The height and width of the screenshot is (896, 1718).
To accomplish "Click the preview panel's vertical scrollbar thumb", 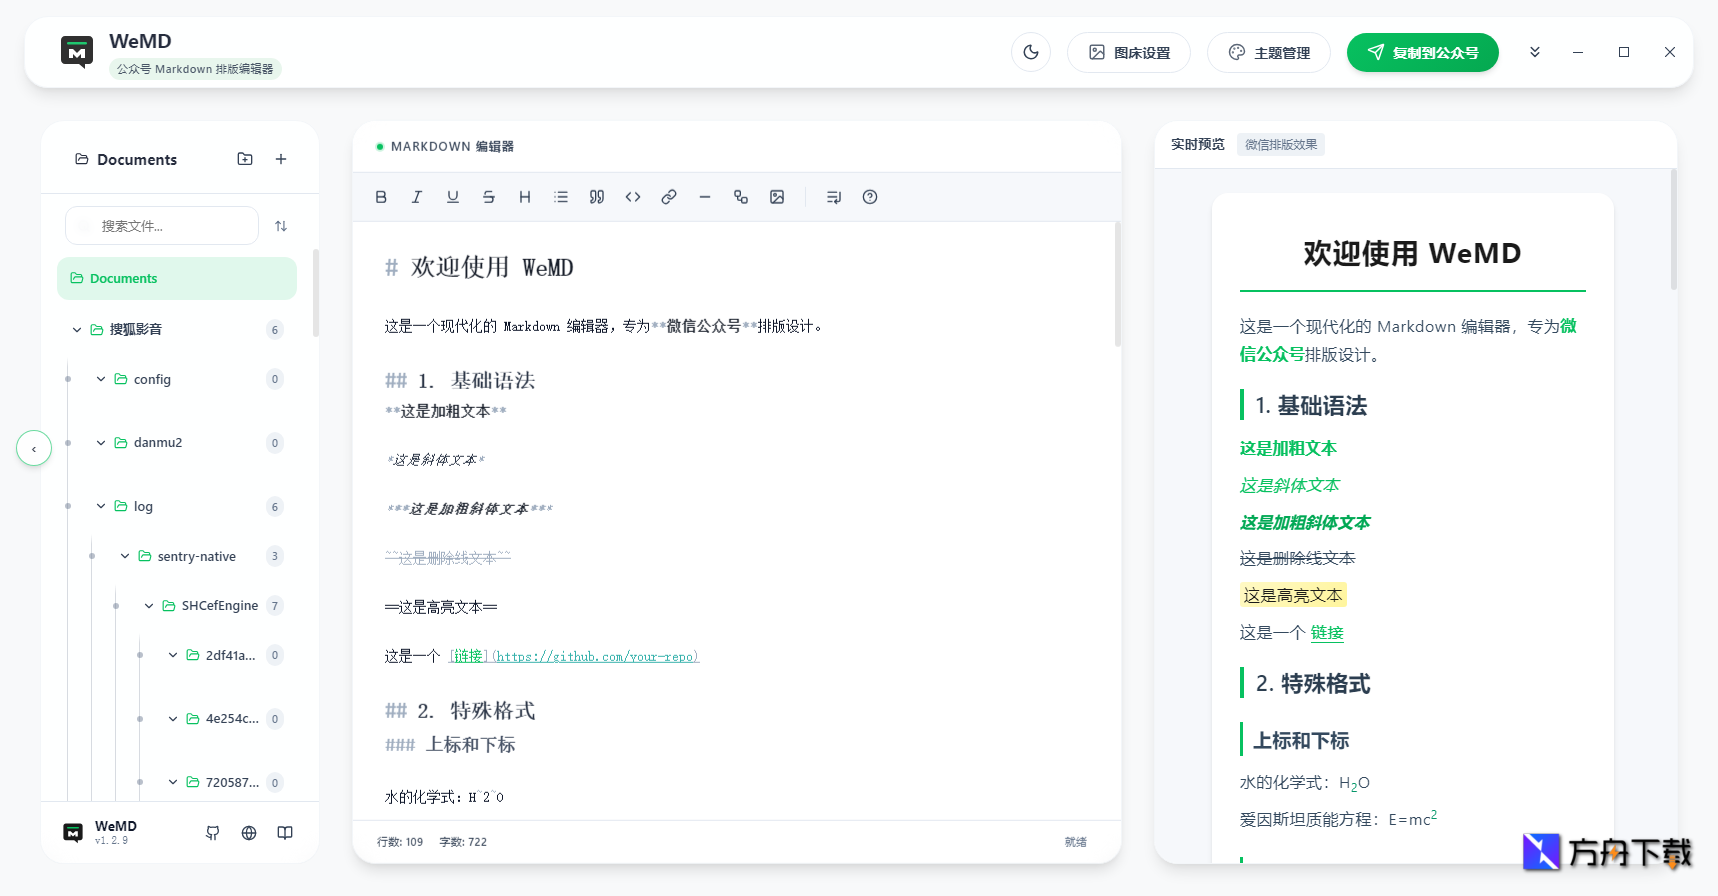I will point(1673,229).
